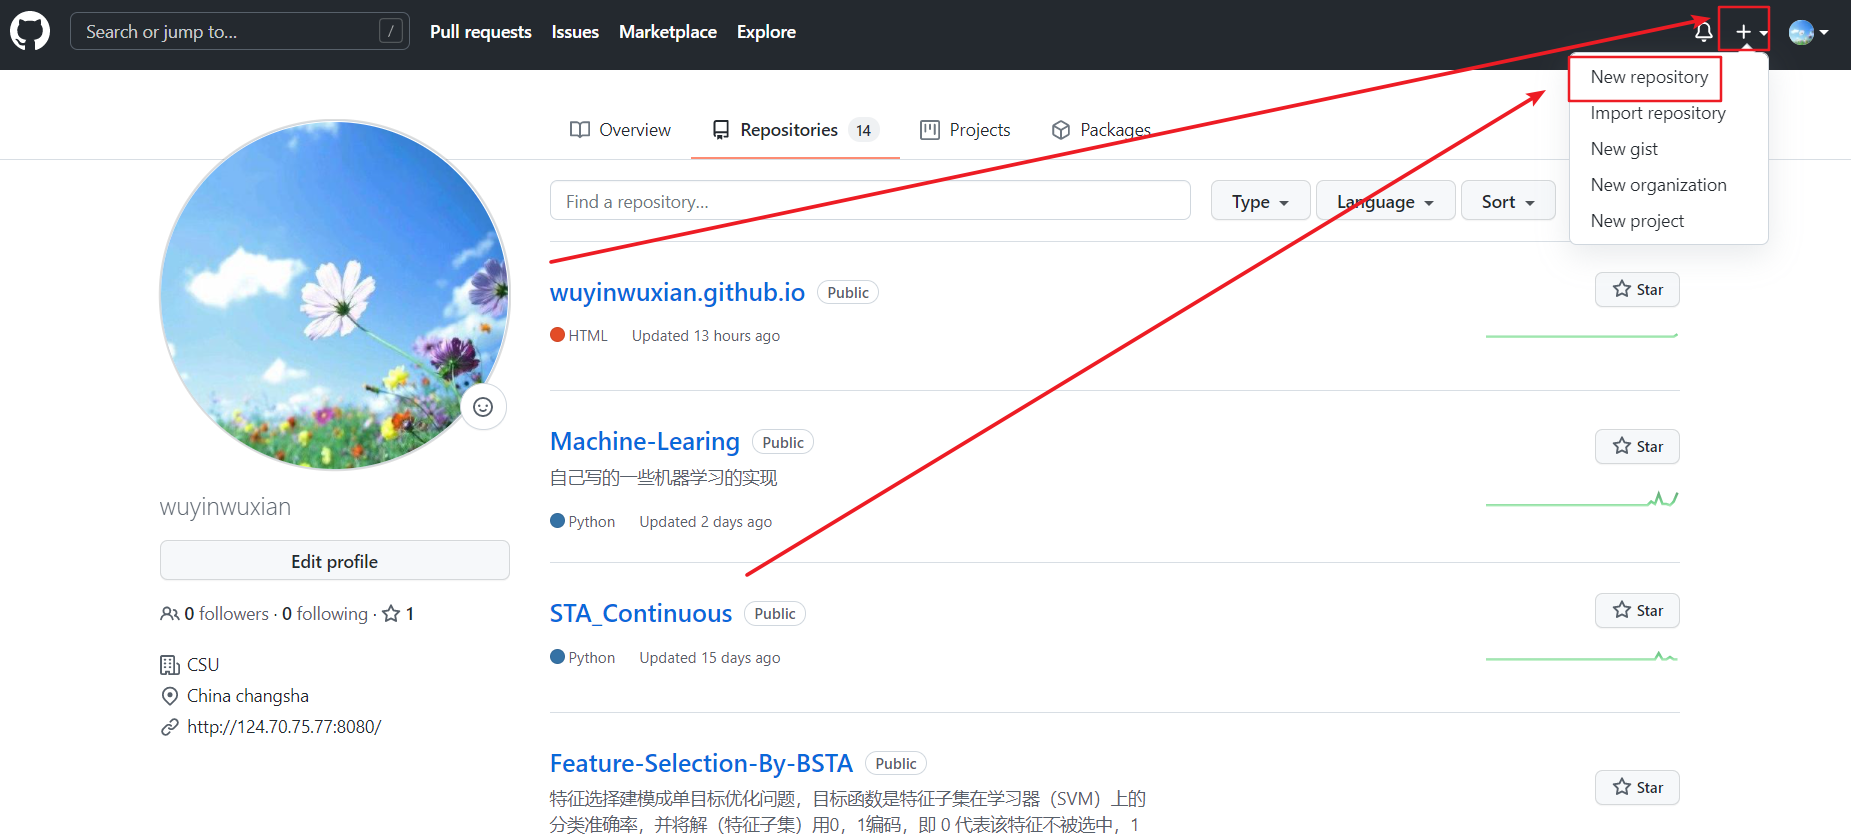The height and width of the screenshot is (834, 1851).
Task: Open Explore in the header
Action: [766, 32]
